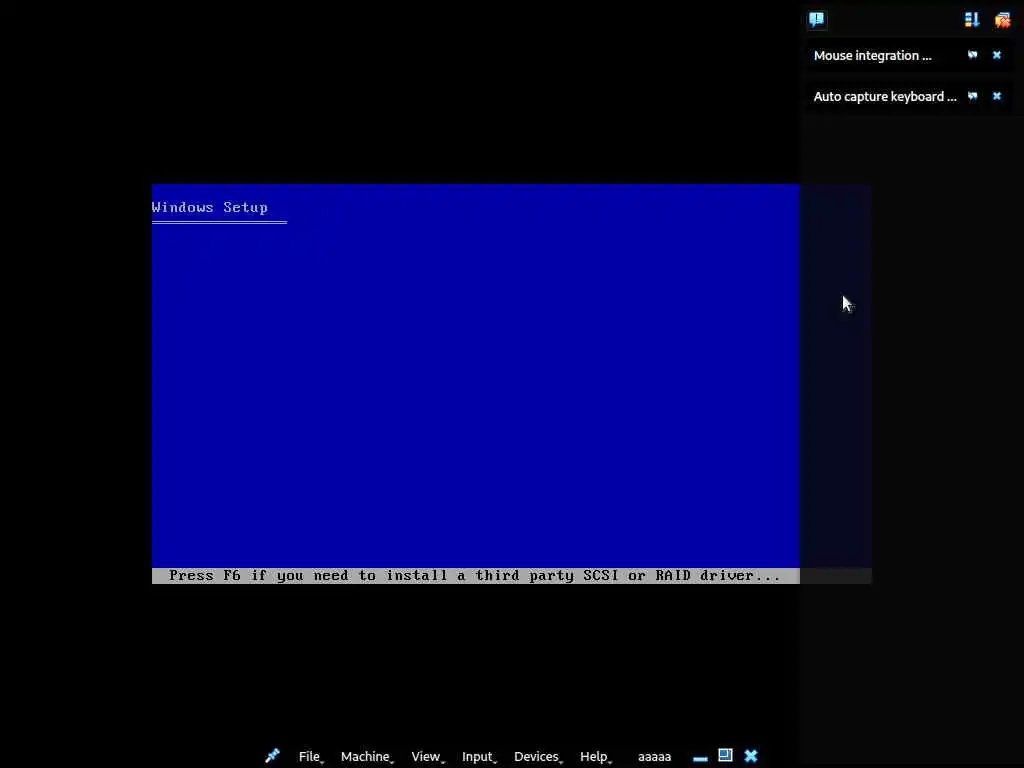Select the Auto capture keyboard notification text
Screen dimensions: 1024x768
[885, 97]
